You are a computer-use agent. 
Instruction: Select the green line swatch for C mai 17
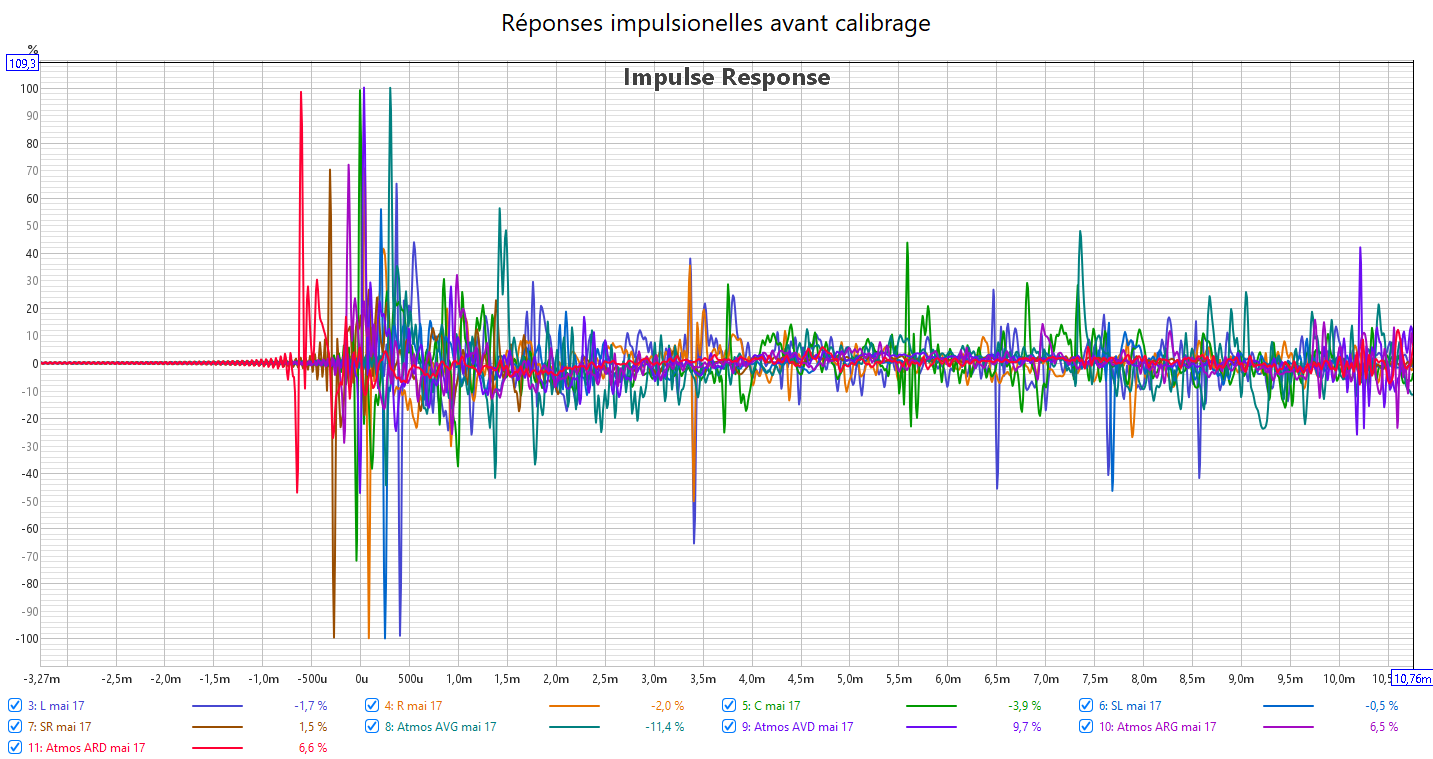[931, 706]
